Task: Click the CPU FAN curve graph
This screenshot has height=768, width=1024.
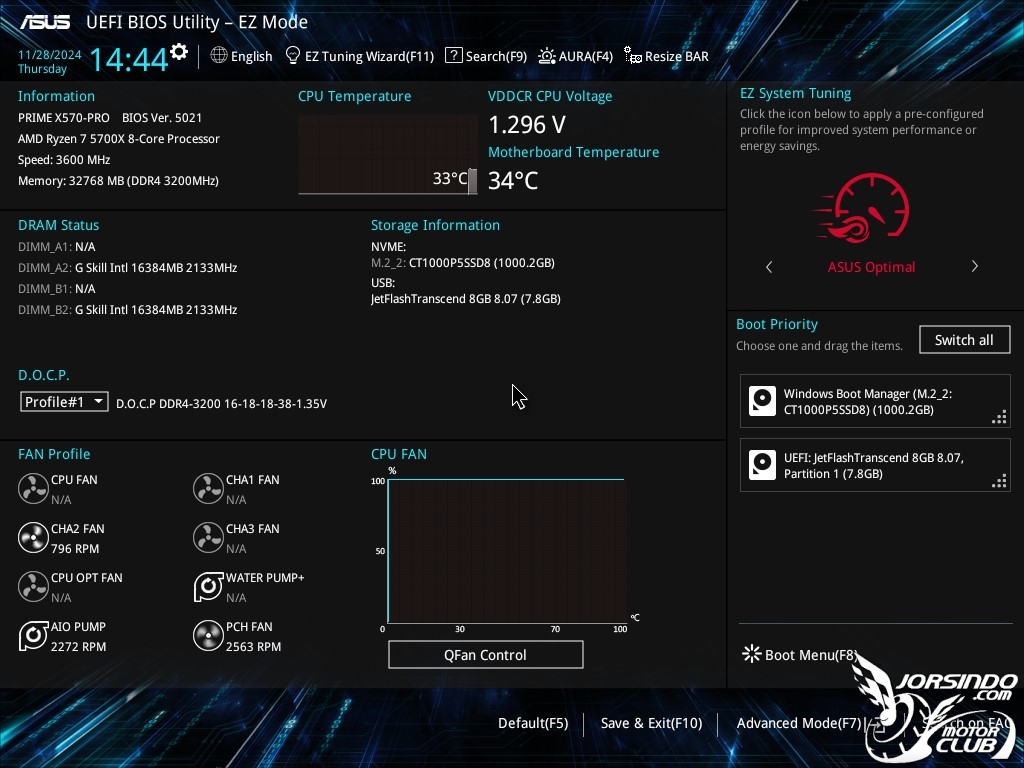Action: [x=506, y=551]
